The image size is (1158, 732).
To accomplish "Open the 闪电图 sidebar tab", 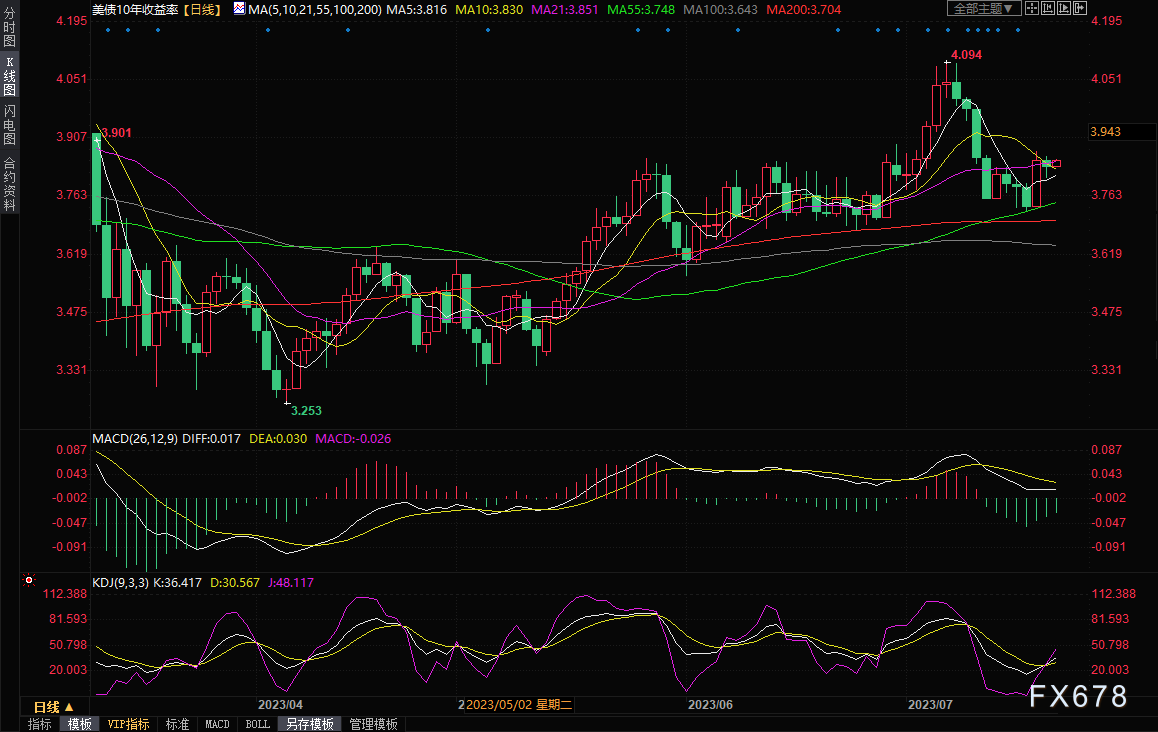I will [10, 125].
